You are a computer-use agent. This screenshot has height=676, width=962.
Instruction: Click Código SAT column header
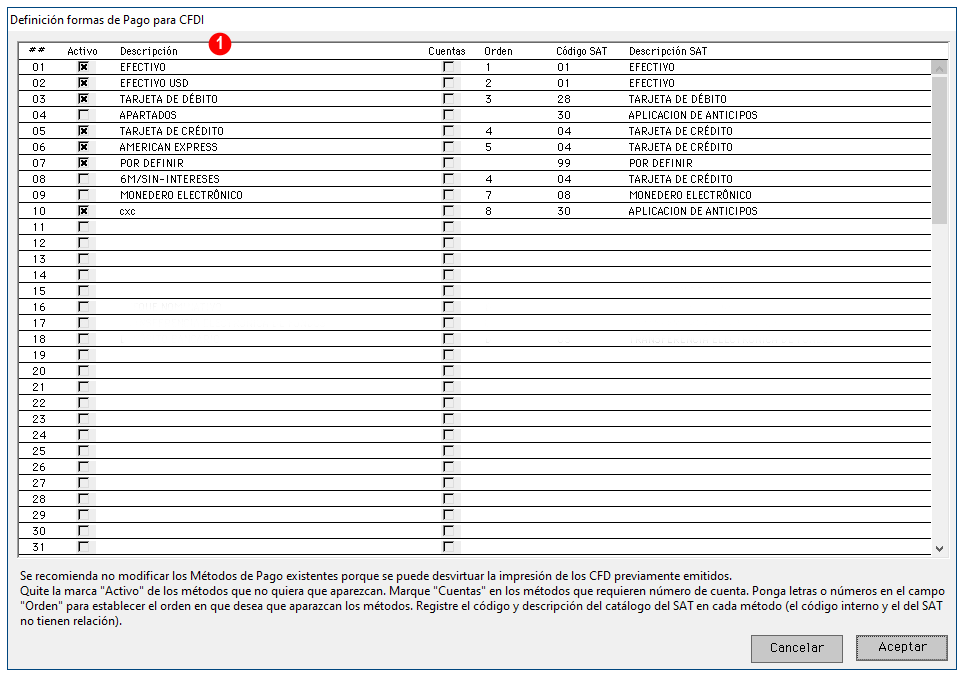point(581,51)
